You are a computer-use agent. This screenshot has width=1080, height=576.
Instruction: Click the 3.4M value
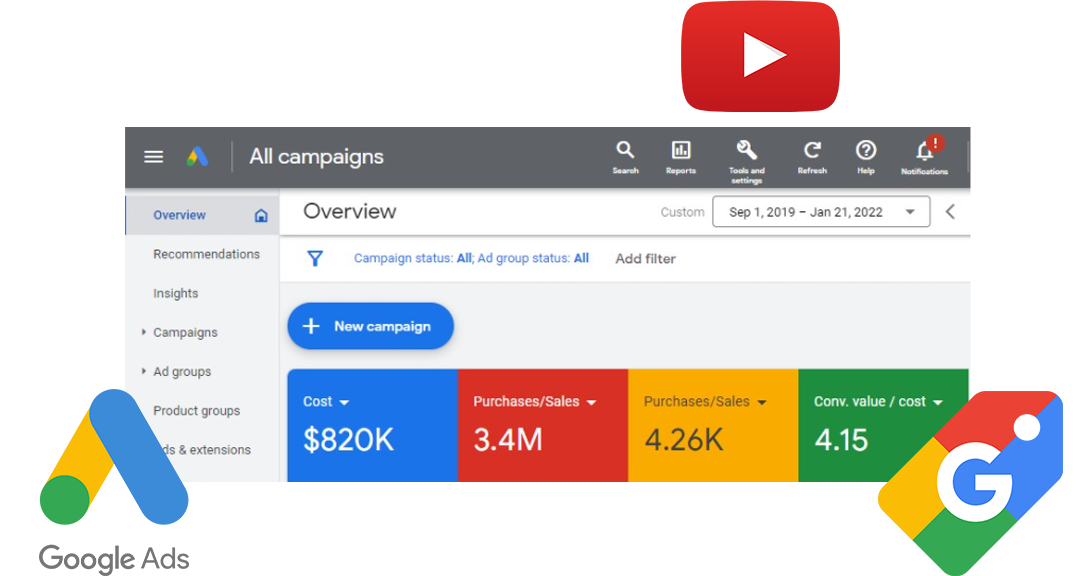508,440
